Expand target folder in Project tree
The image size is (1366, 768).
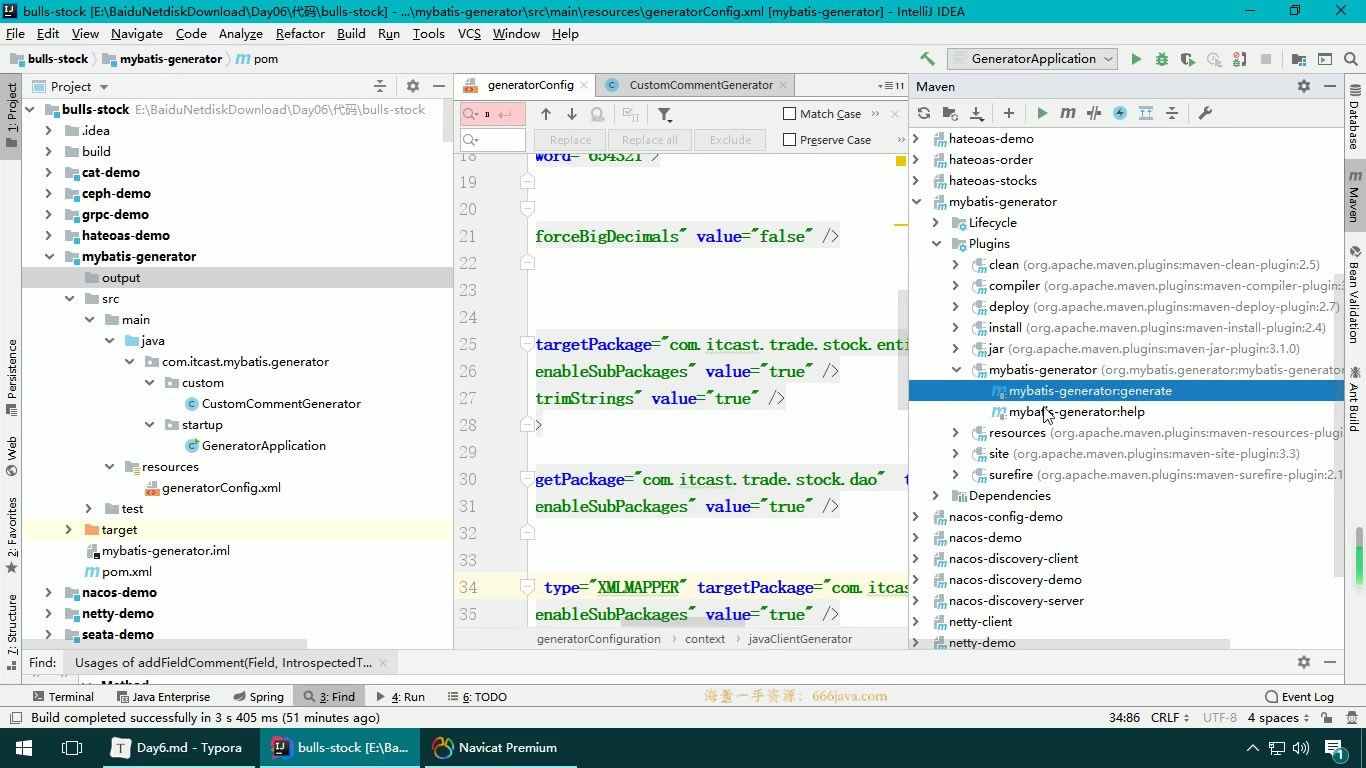pyautogui.click(x=69, y=530)
